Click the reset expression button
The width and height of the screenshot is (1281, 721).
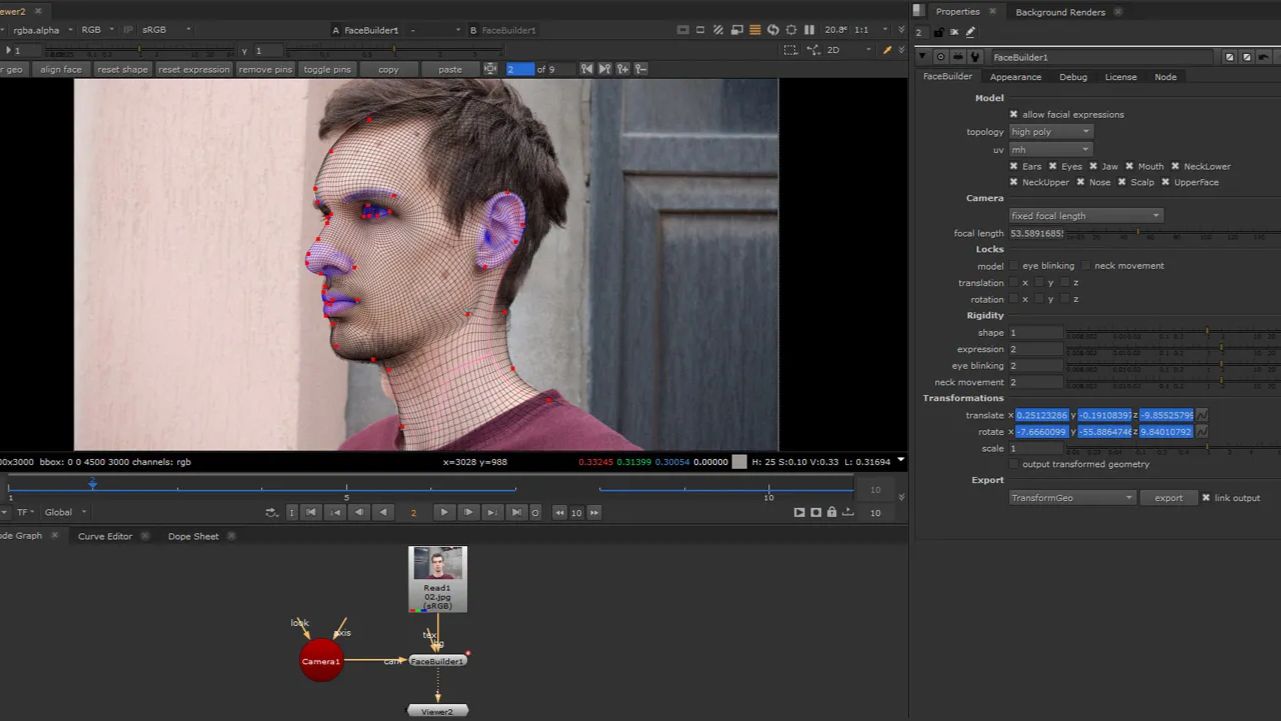pyautogui.click(x=193, y=69)
